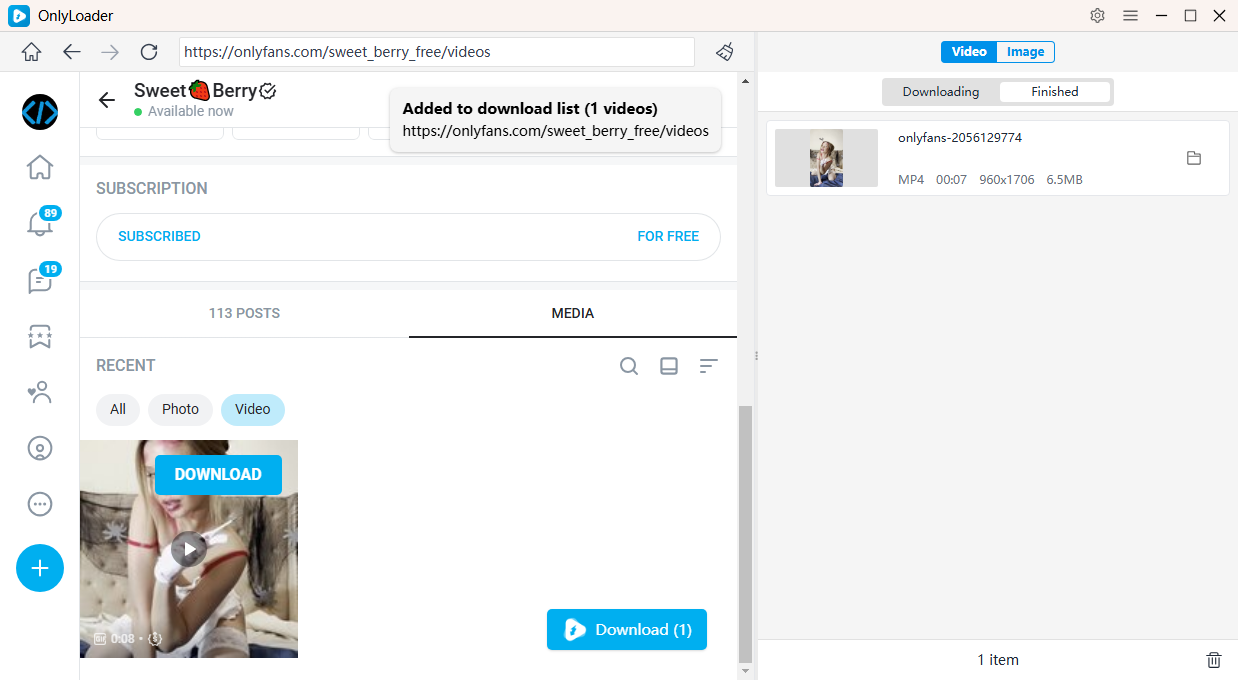Click the page vertical scrollbar thumb
Screen dimensions: 1238x680
pos(745,535)
